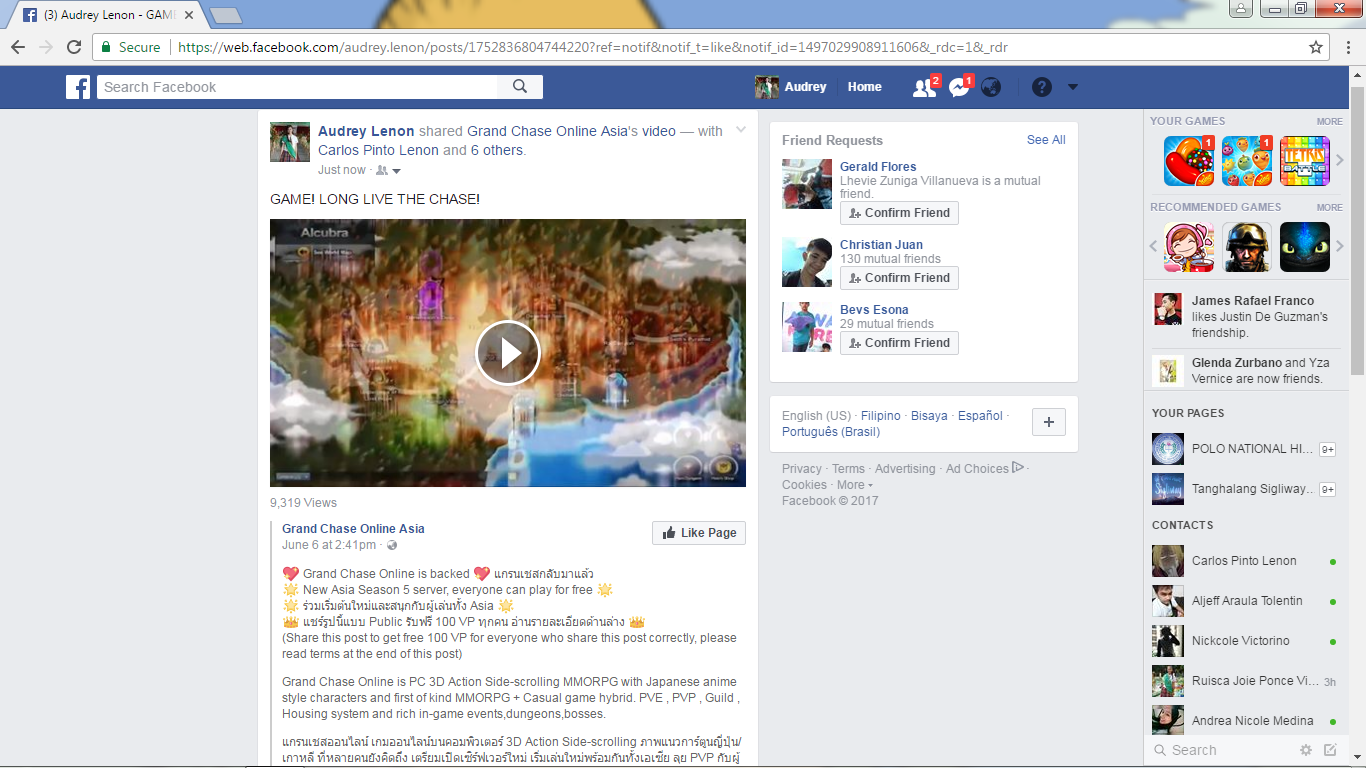Screen dimensions: 1366x768
Task: Open chat settings gear icon
Action: point(1305,750)
